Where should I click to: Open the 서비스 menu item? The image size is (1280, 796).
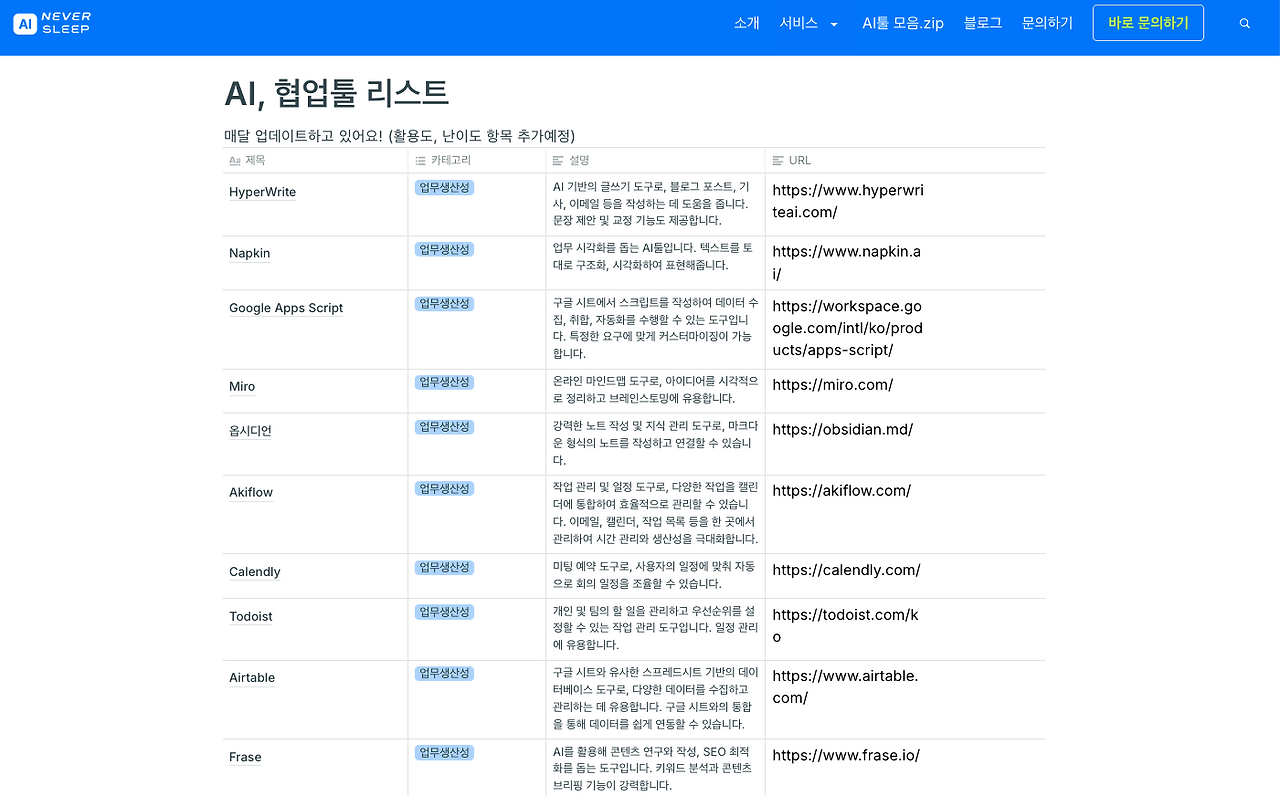[x=799, y=23]
